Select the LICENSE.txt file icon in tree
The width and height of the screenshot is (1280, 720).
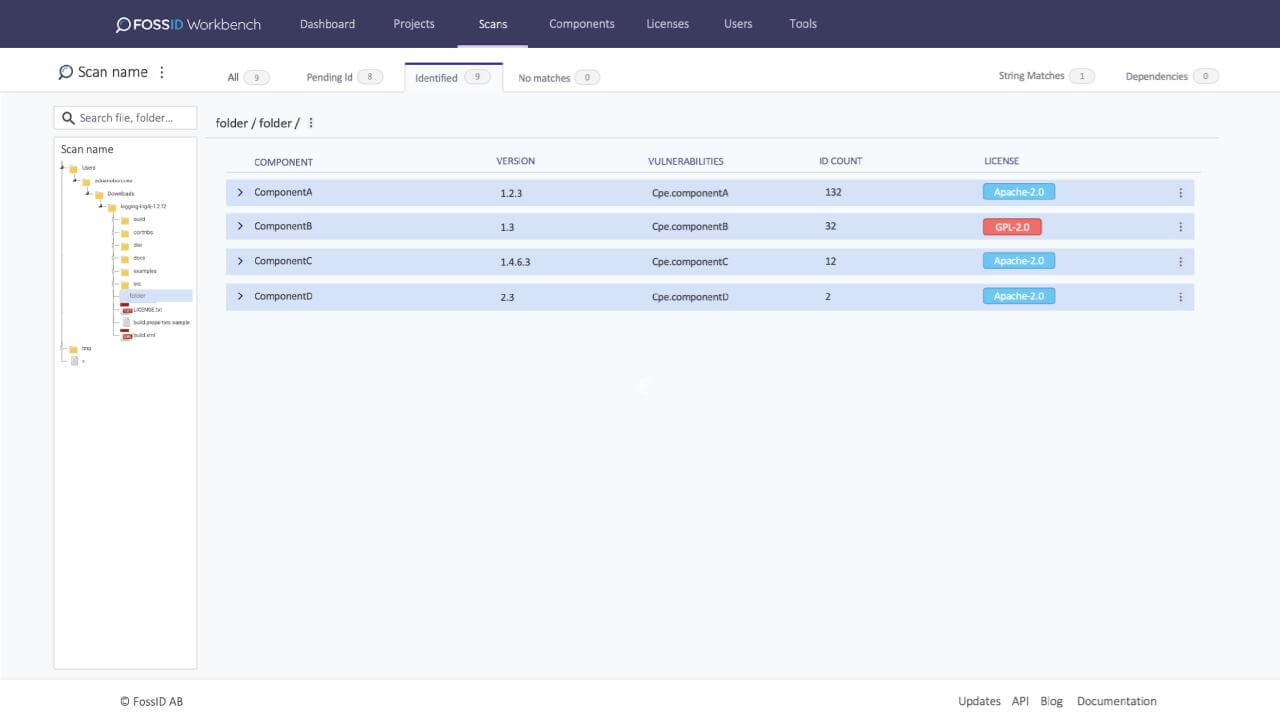pyautogui.click(x=125, y=309)
